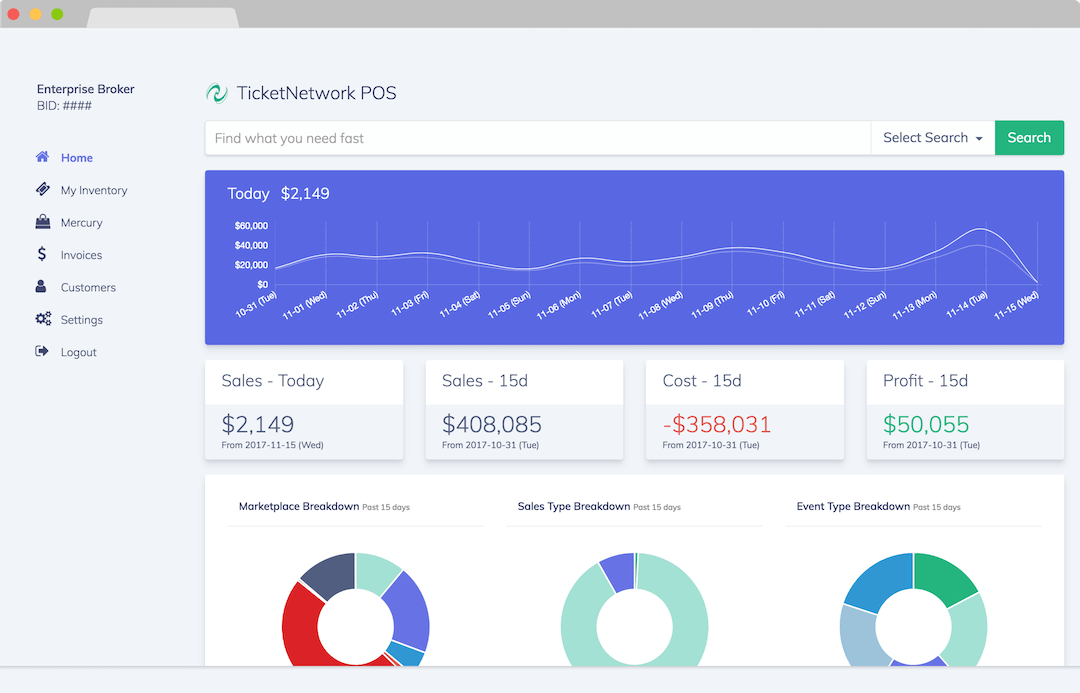
Task: Click the Profit - 15d amount $50,055
Action: pyautogui.click(x=927, y=424)
